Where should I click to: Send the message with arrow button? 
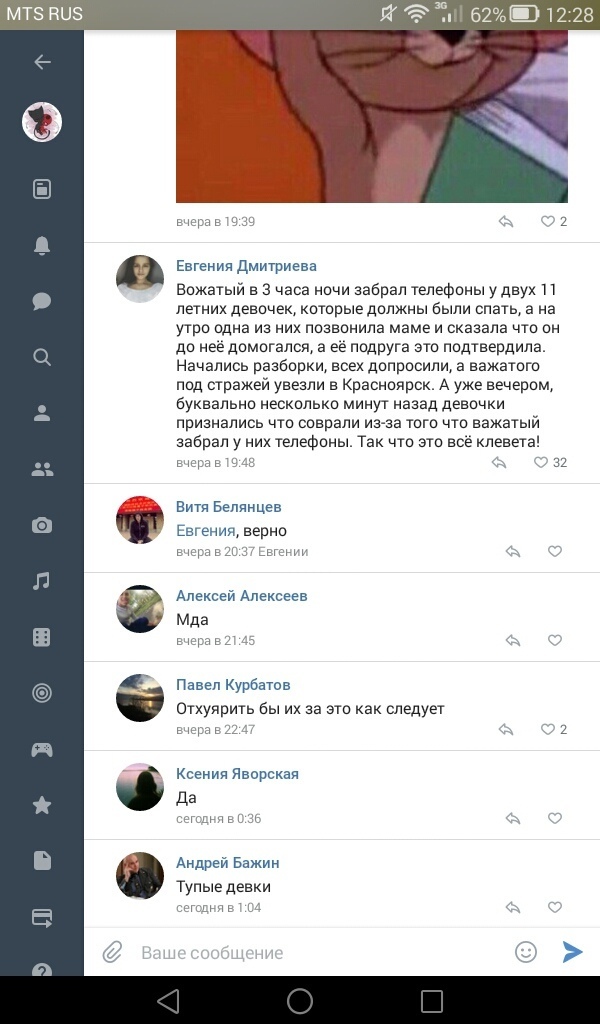(573, 952)
